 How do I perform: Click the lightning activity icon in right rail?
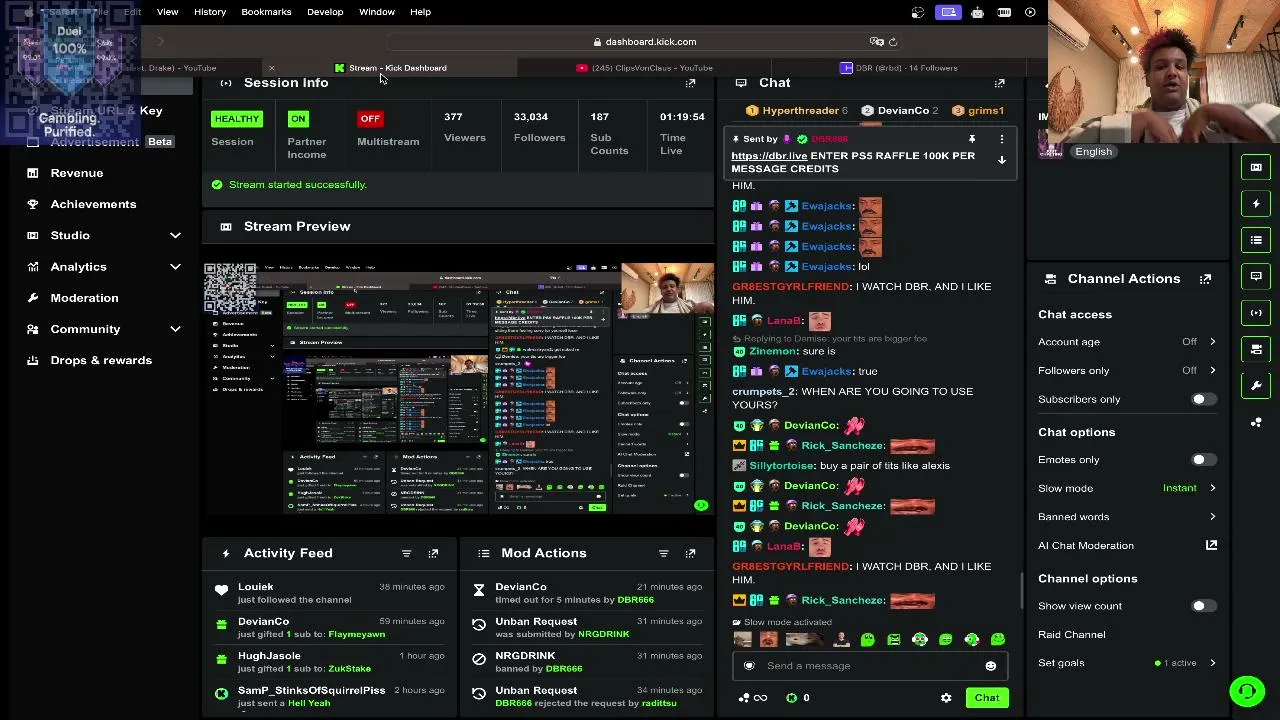pos(1256,204)
